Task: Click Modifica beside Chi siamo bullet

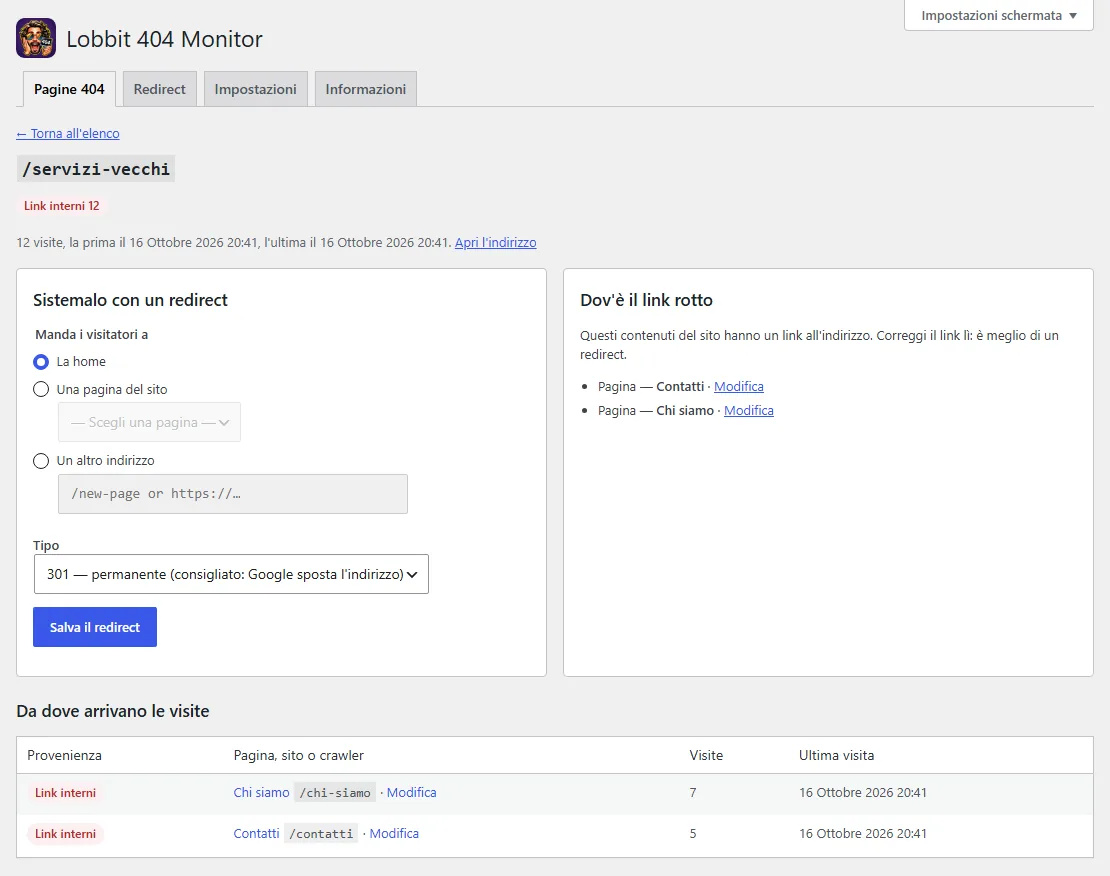Action: (x=748, y=411)
